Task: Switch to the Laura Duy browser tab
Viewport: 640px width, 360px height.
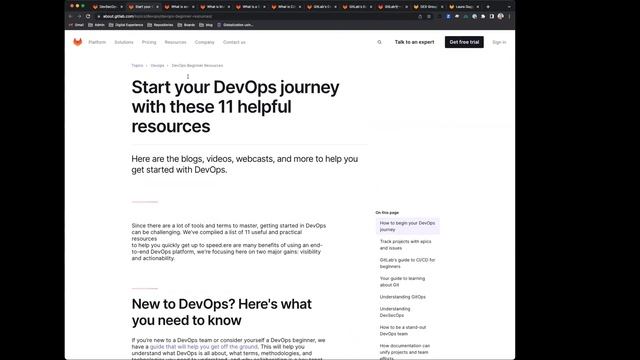Action: [x=463, y=7]
